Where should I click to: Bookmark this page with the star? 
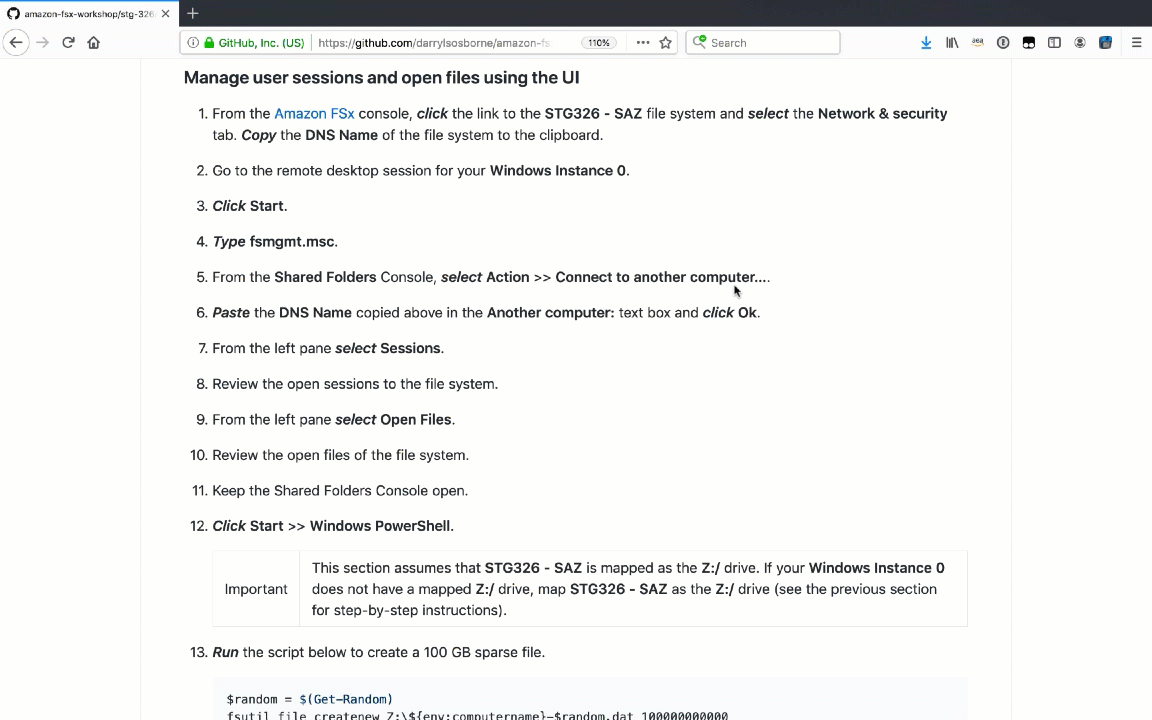pos(666,43)
